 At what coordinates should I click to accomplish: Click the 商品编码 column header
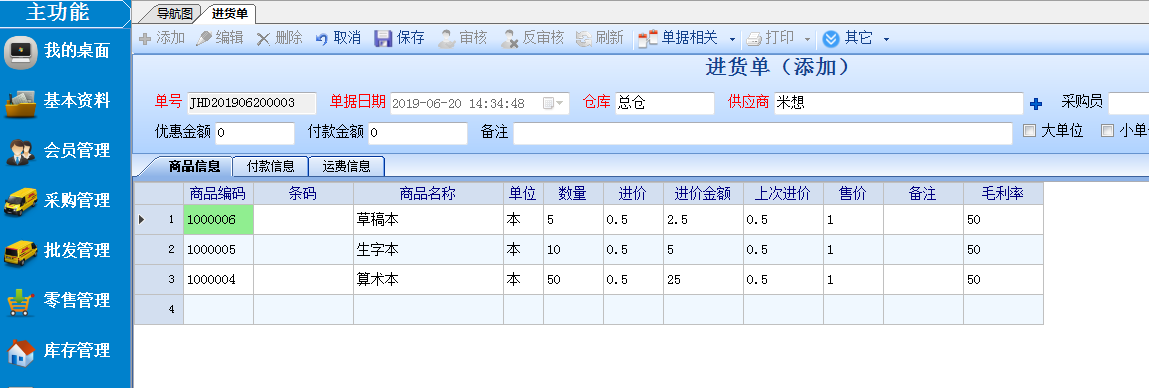point(218,194)
